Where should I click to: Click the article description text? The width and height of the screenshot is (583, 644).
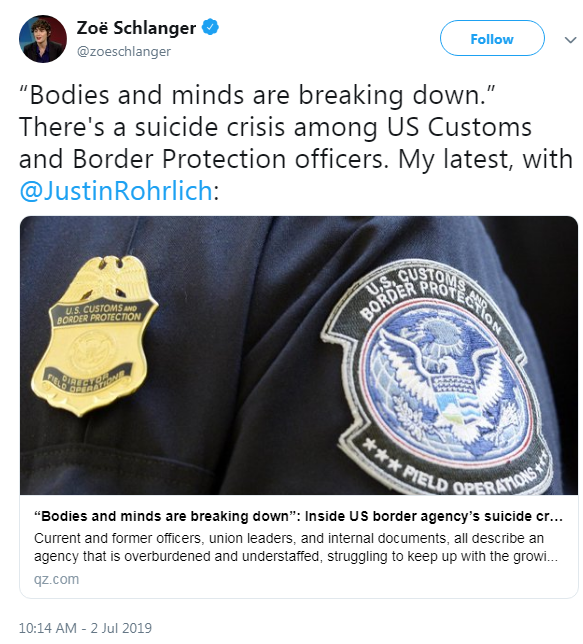[296, 547]
